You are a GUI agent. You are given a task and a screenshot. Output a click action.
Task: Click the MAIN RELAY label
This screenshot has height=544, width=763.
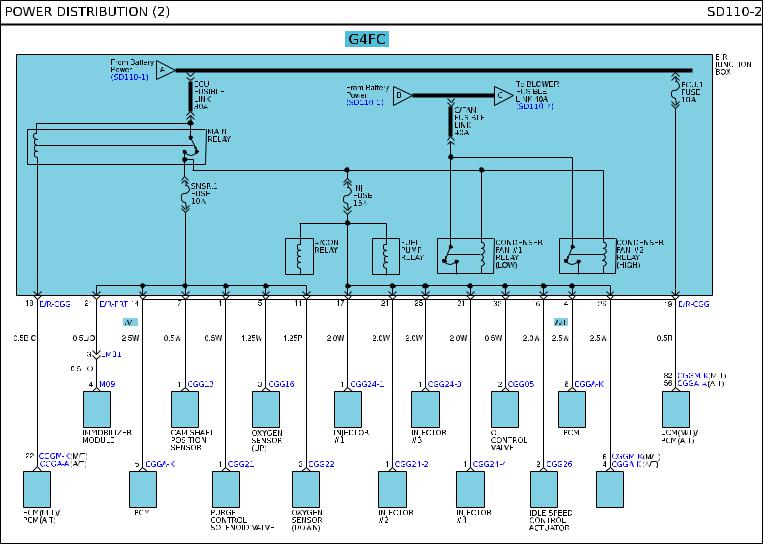click(219, 135)
